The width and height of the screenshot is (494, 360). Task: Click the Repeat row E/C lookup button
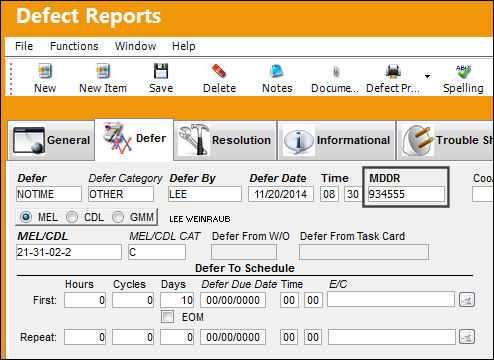[x=467, y=337]
